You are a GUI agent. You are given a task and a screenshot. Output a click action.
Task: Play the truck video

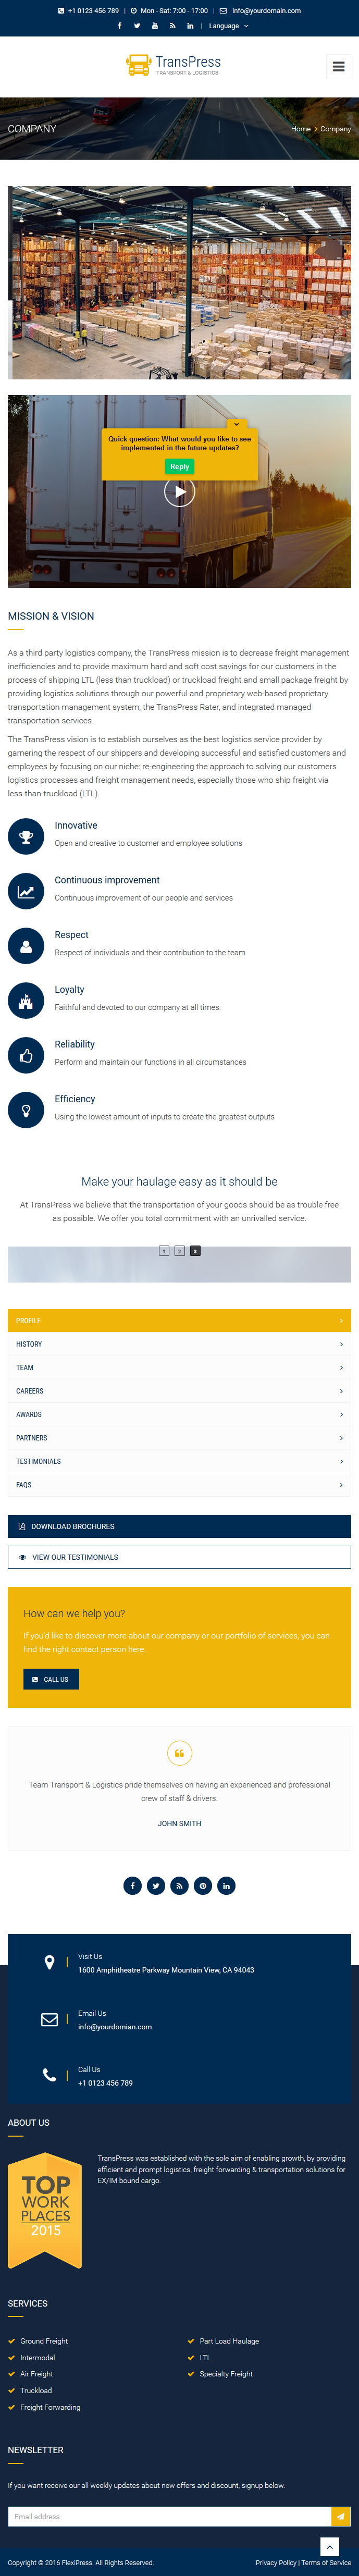[179, 491]
